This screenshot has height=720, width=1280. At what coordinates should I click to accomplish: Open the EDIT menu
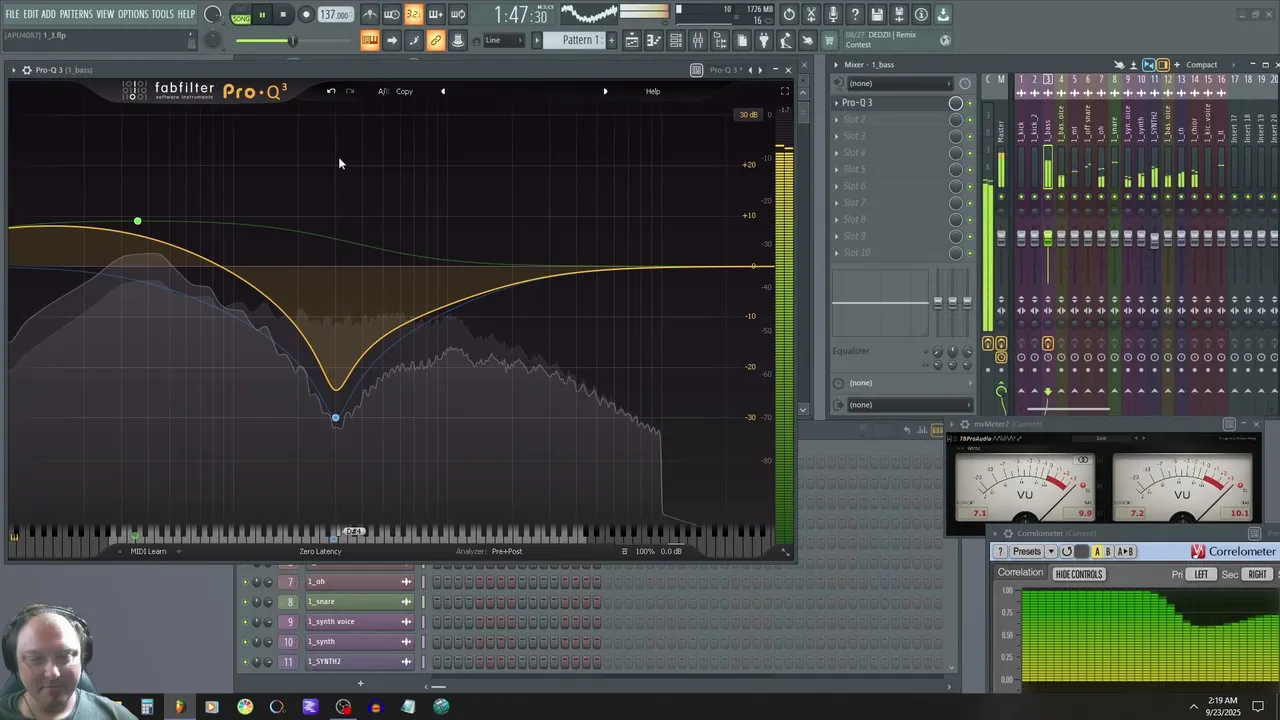31,14
